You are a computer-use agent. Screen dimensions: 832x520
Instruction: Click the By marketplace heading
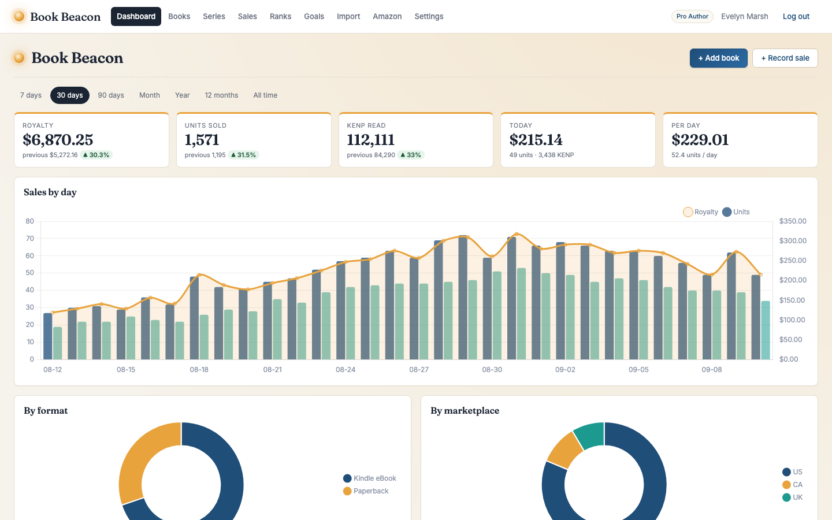(x=465, y=411)
